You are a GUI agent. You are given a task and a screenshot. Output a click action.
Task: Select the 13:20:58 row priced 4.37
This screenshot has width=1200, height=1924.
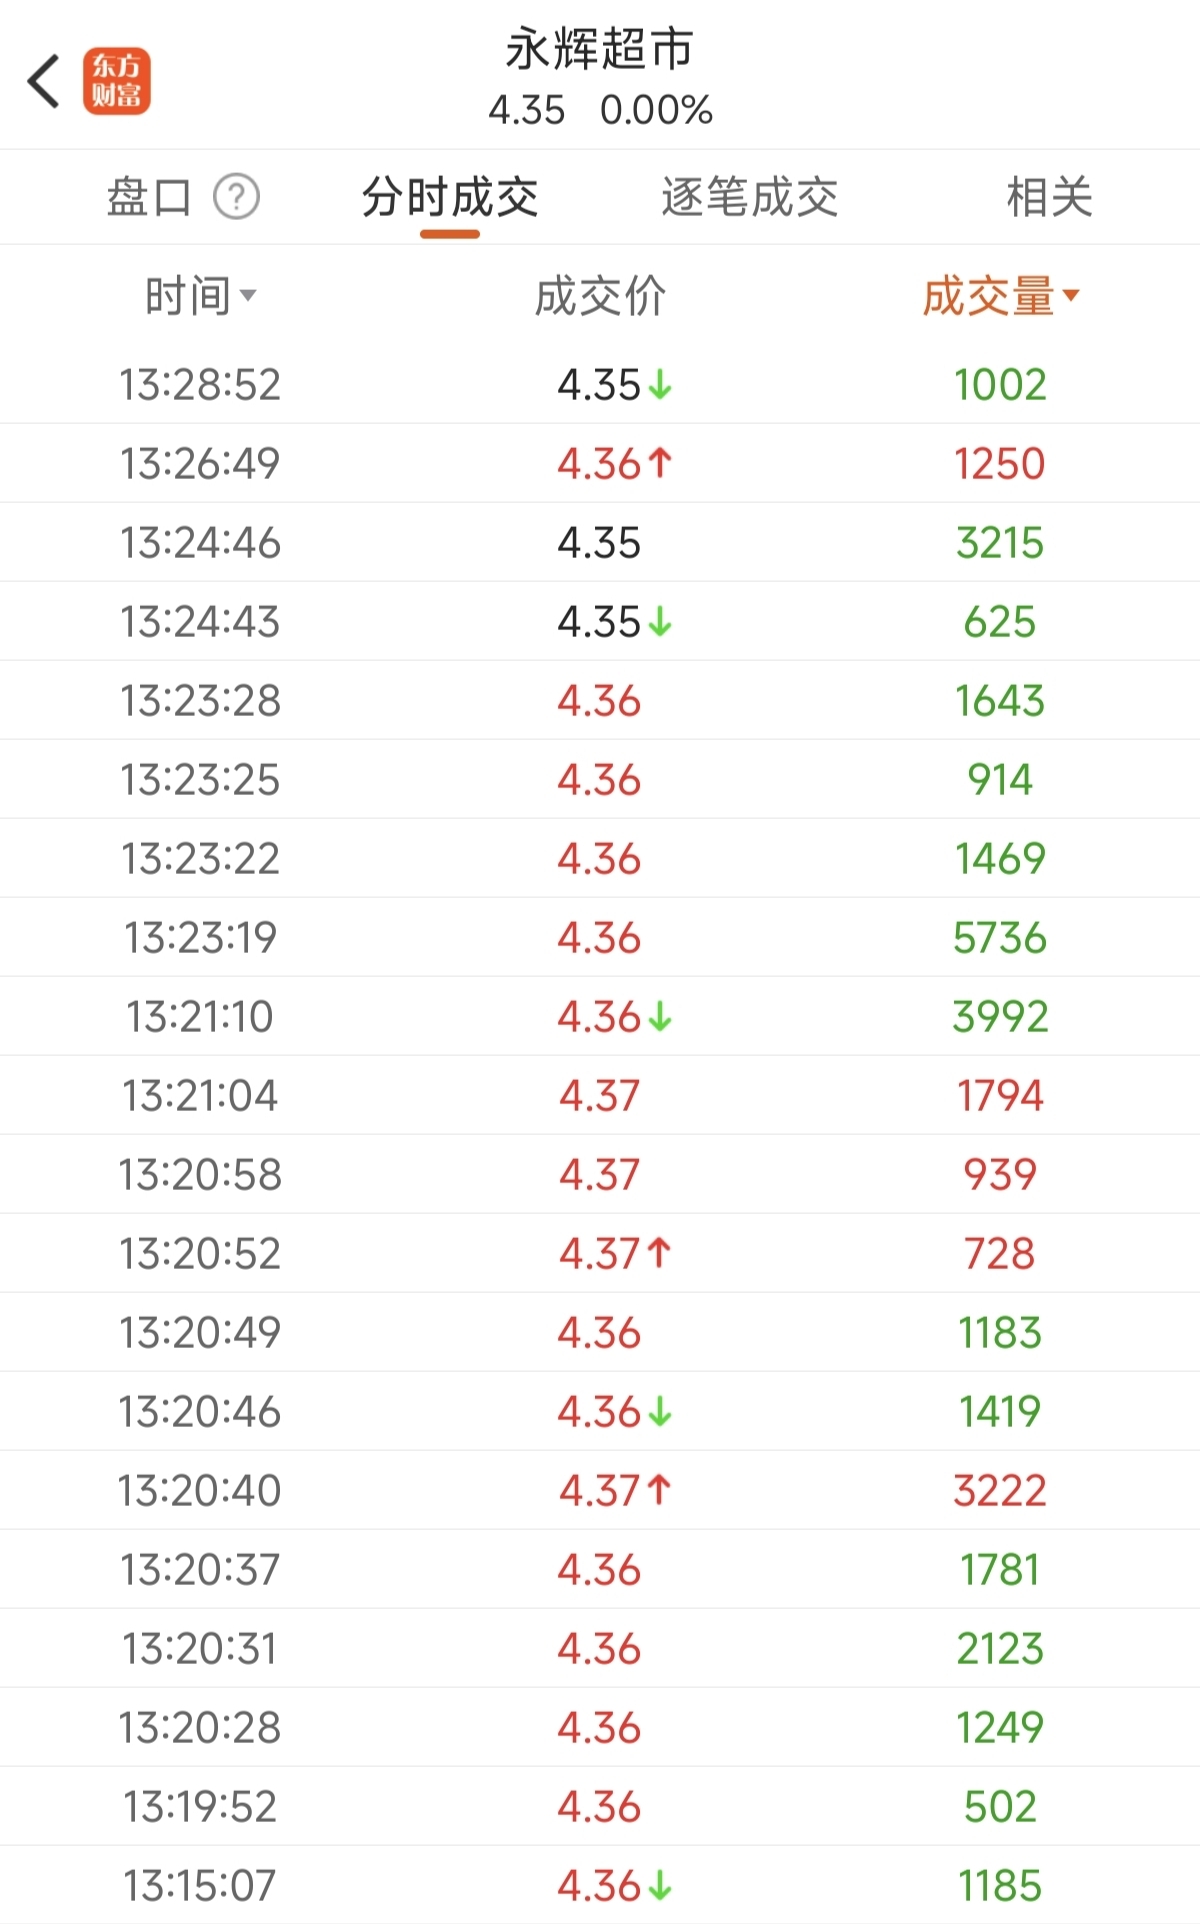tap(600, 1174)
